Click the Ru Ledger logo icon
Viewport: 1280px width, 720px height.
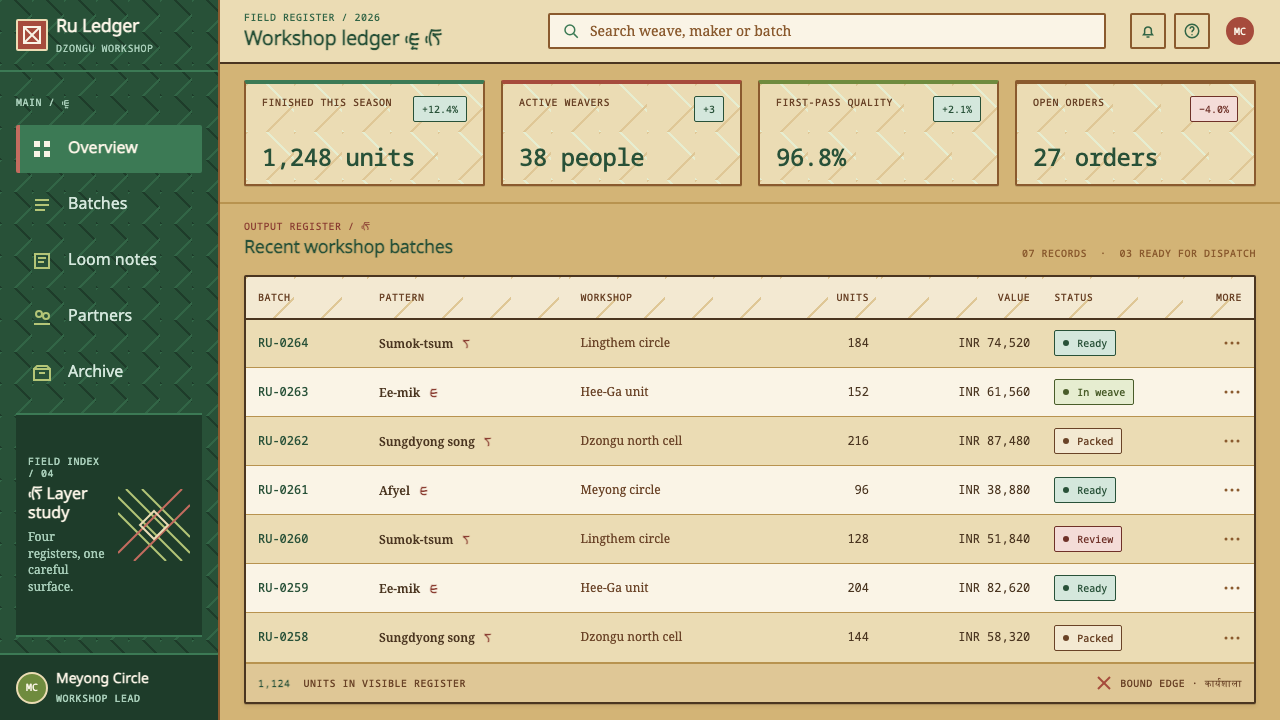[32, 35]
